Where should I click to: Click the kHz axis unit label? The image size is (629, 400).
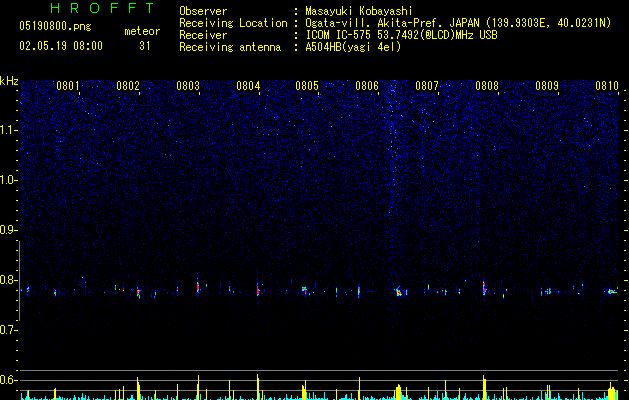(x=9, y=81)
